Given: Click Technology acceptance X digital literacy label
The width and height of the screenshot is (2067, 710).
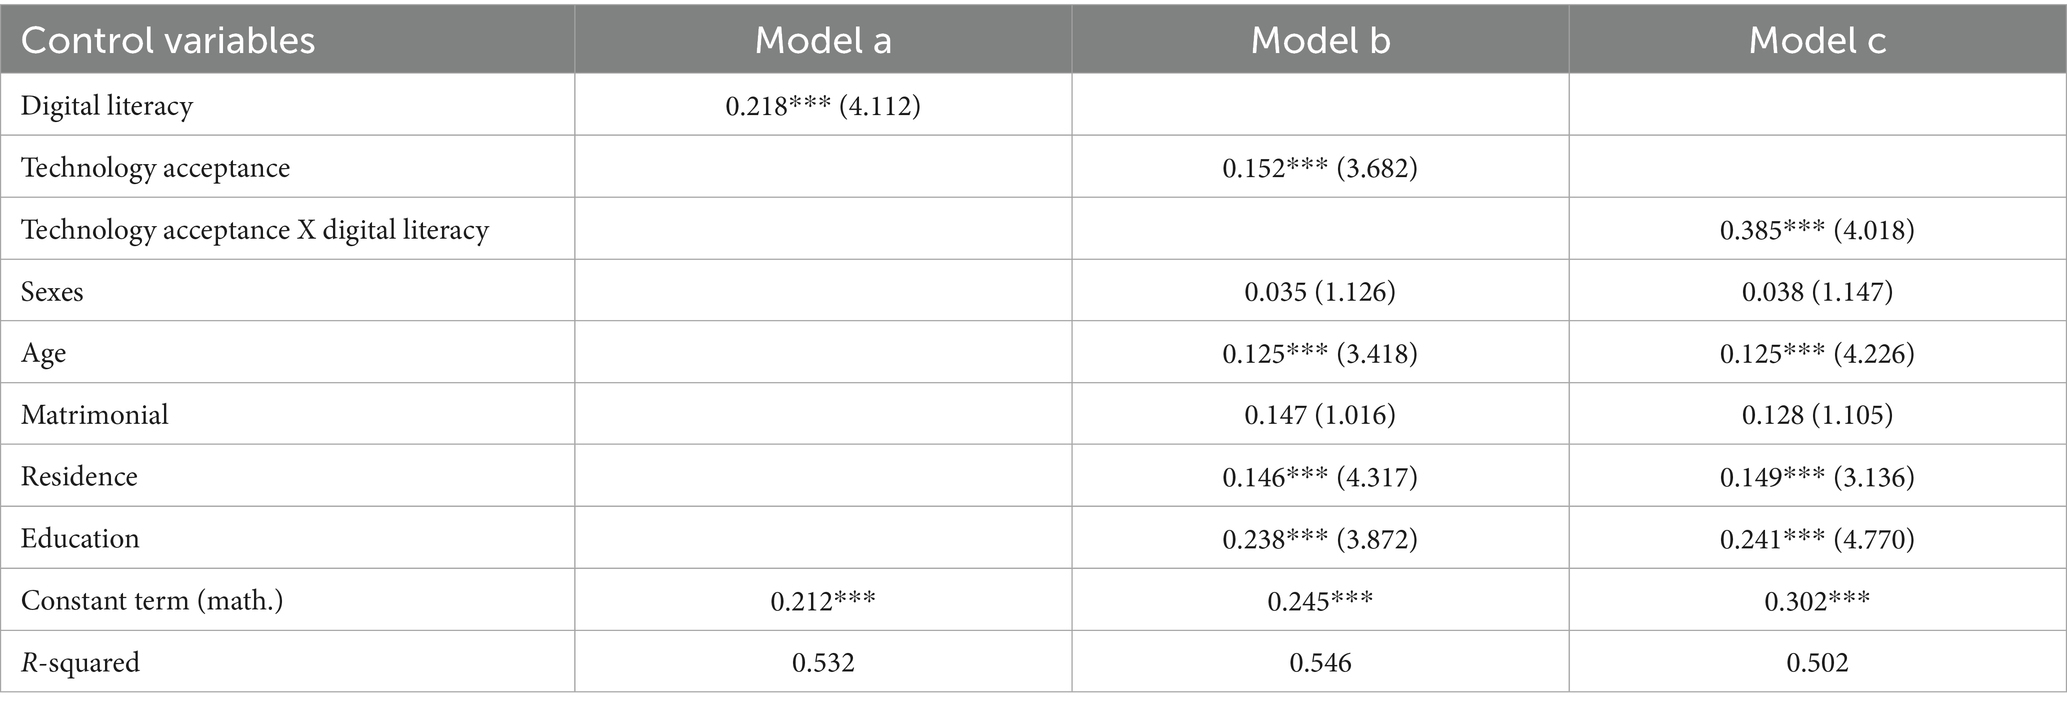Looking at the screenshot, I should (255, 230).
